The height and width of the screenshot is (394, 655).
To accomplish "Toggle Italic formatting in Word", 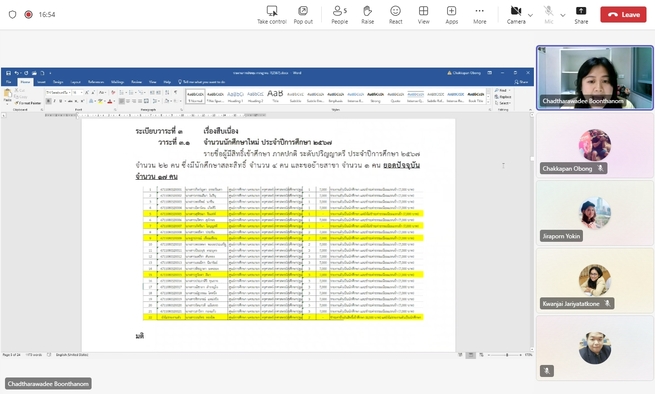I will coord(54,101).
